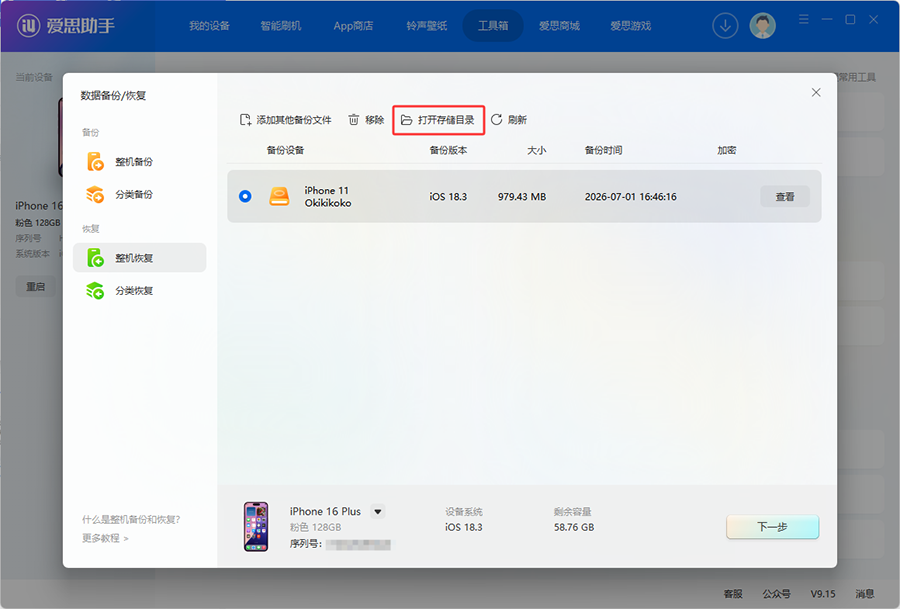
Task: Click the 爱思助手 logo icon
Action: tap(28, 25)
